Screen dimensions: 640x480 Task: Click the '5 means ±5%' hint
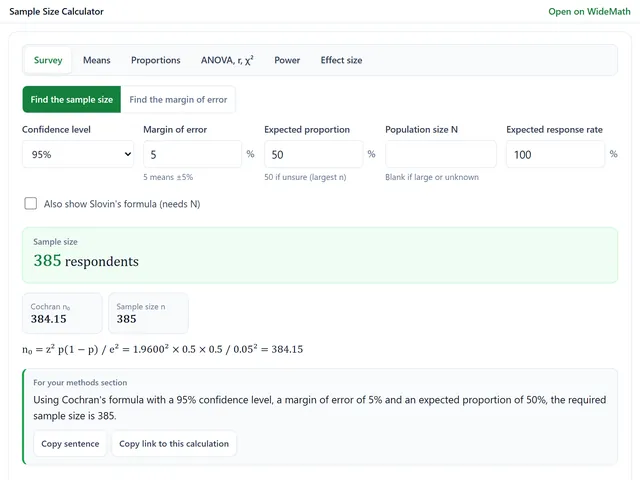168,177
